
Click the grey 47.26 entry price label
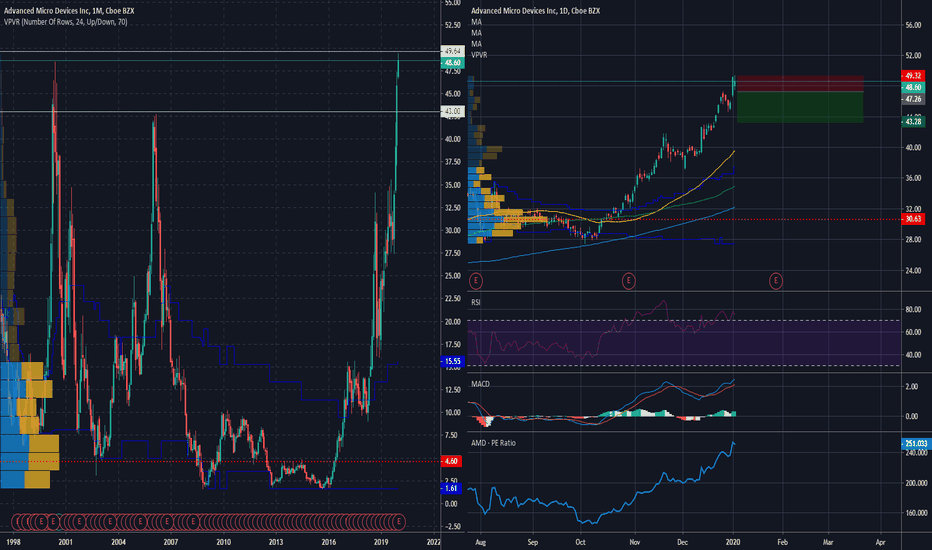pyautogui.click(x=913, y=99)
